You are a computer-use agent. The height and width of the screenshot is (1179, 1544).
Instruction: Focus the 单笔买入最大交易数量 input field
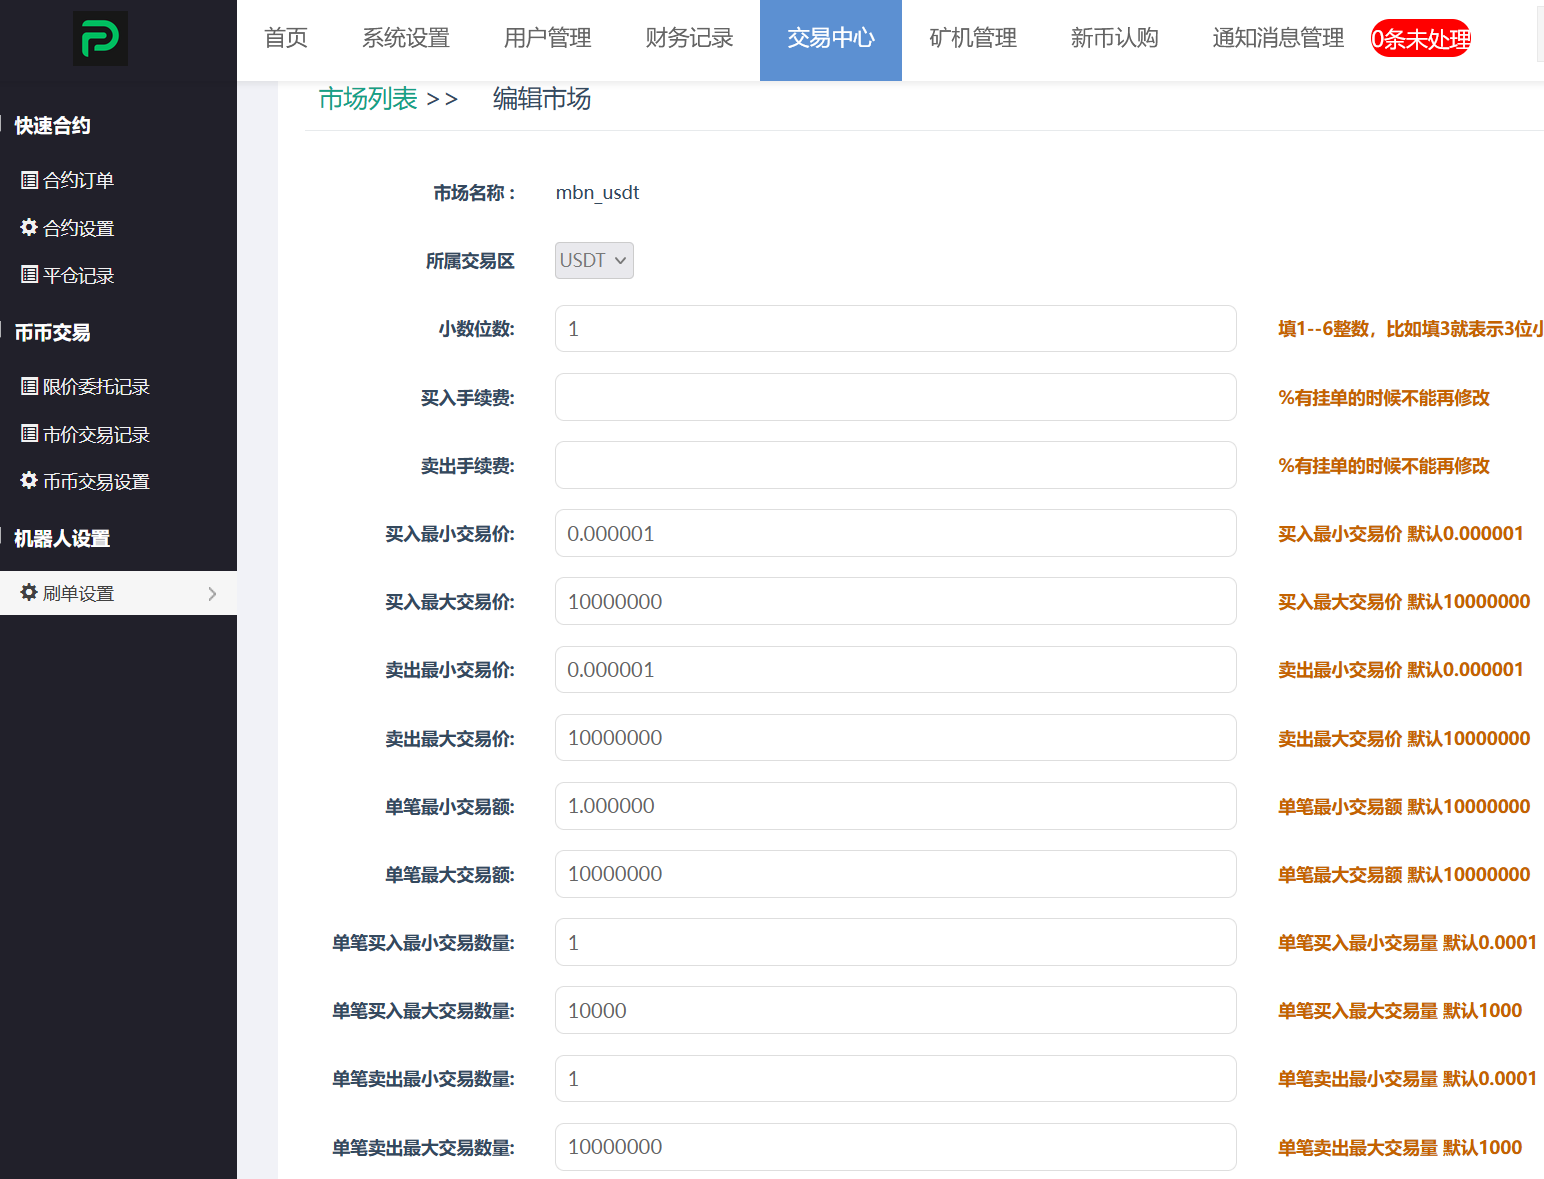point(895,1010)
